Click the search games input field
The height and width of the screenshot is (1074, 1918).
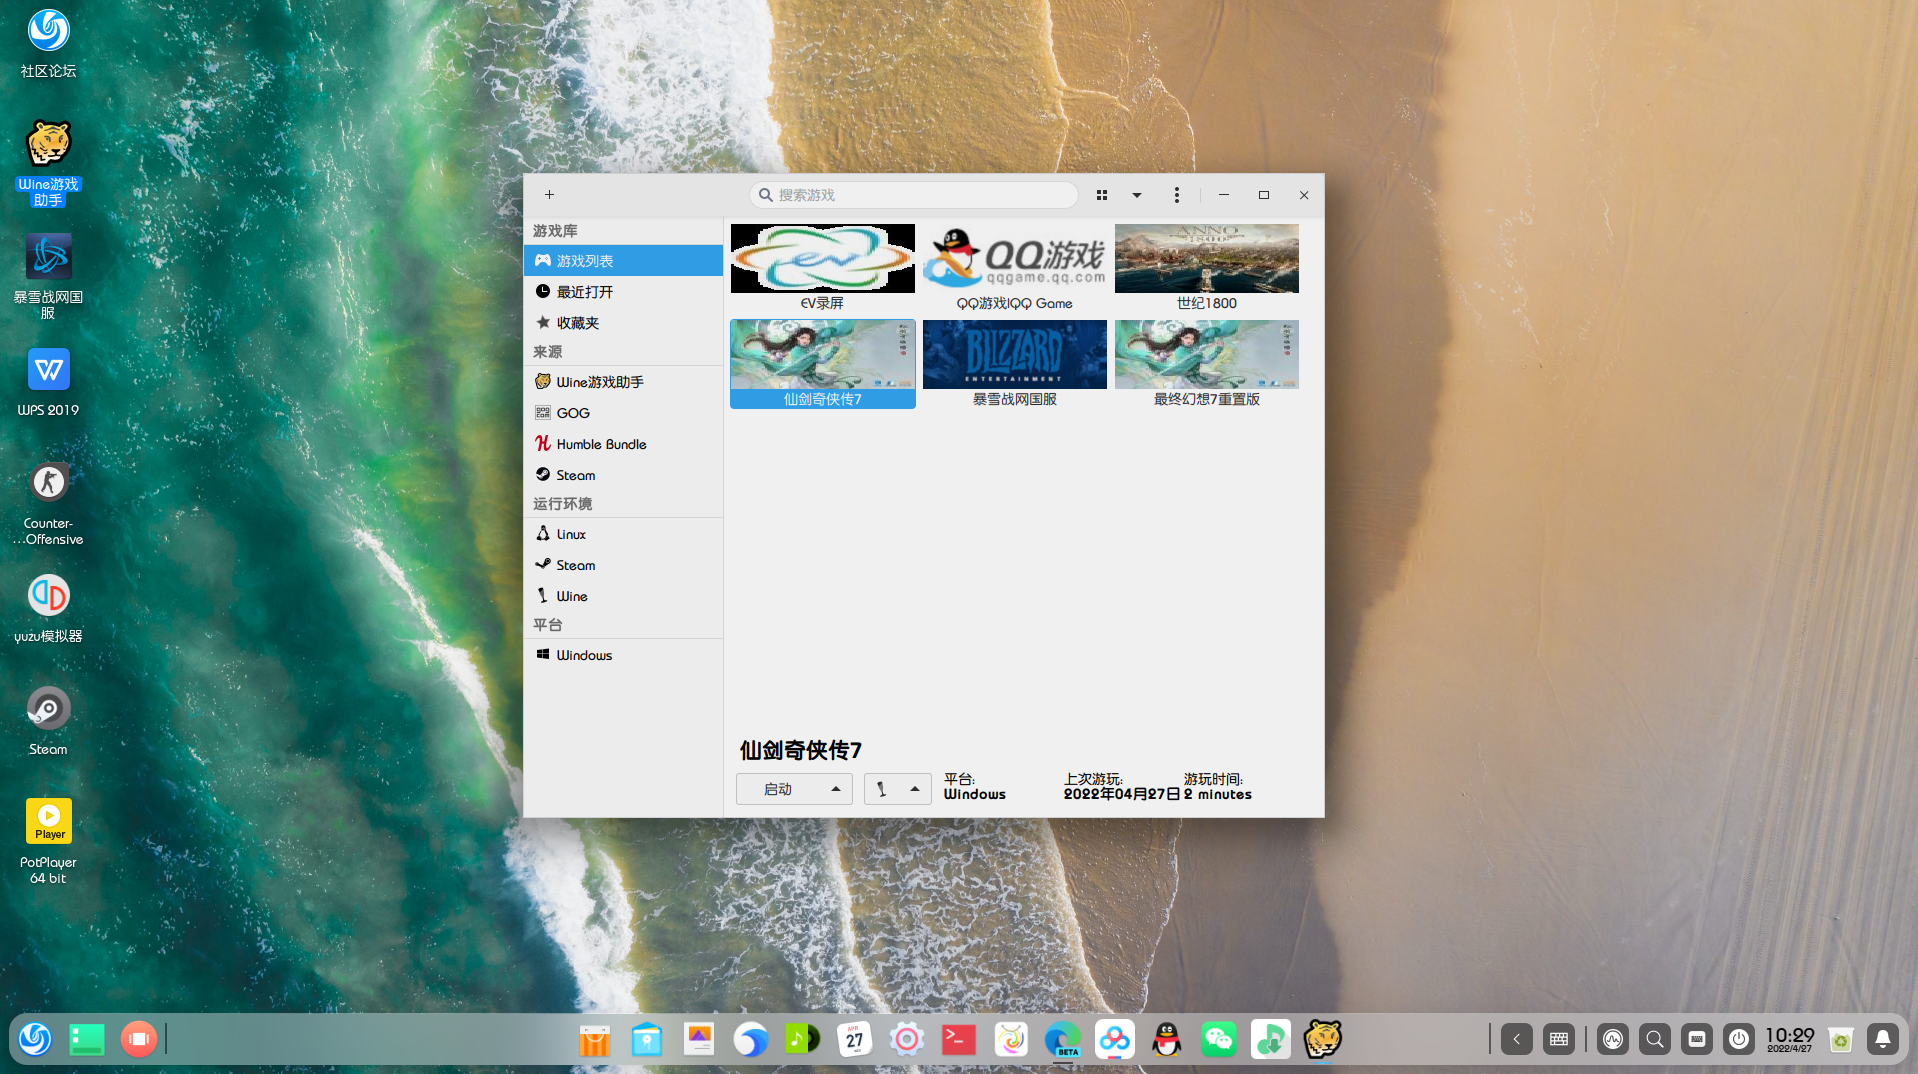coord(912,195)
